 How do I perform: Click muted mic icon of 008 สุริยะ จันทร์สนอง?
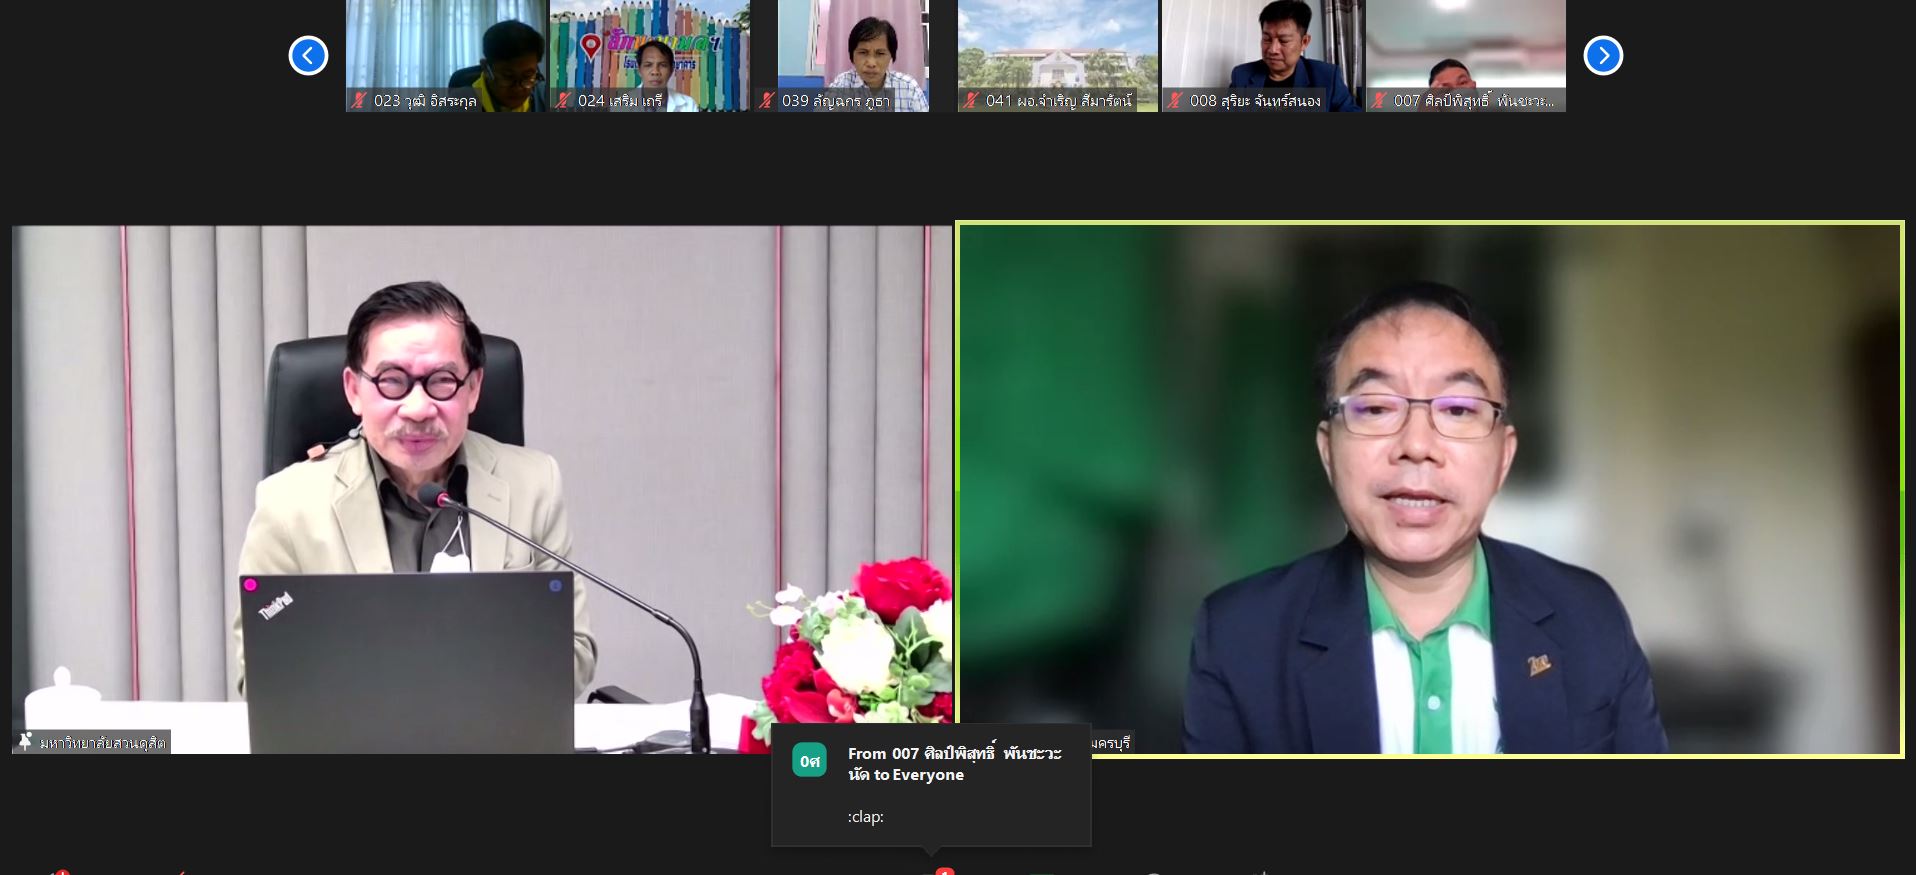pyautogui.click(x=1175, y=100)
